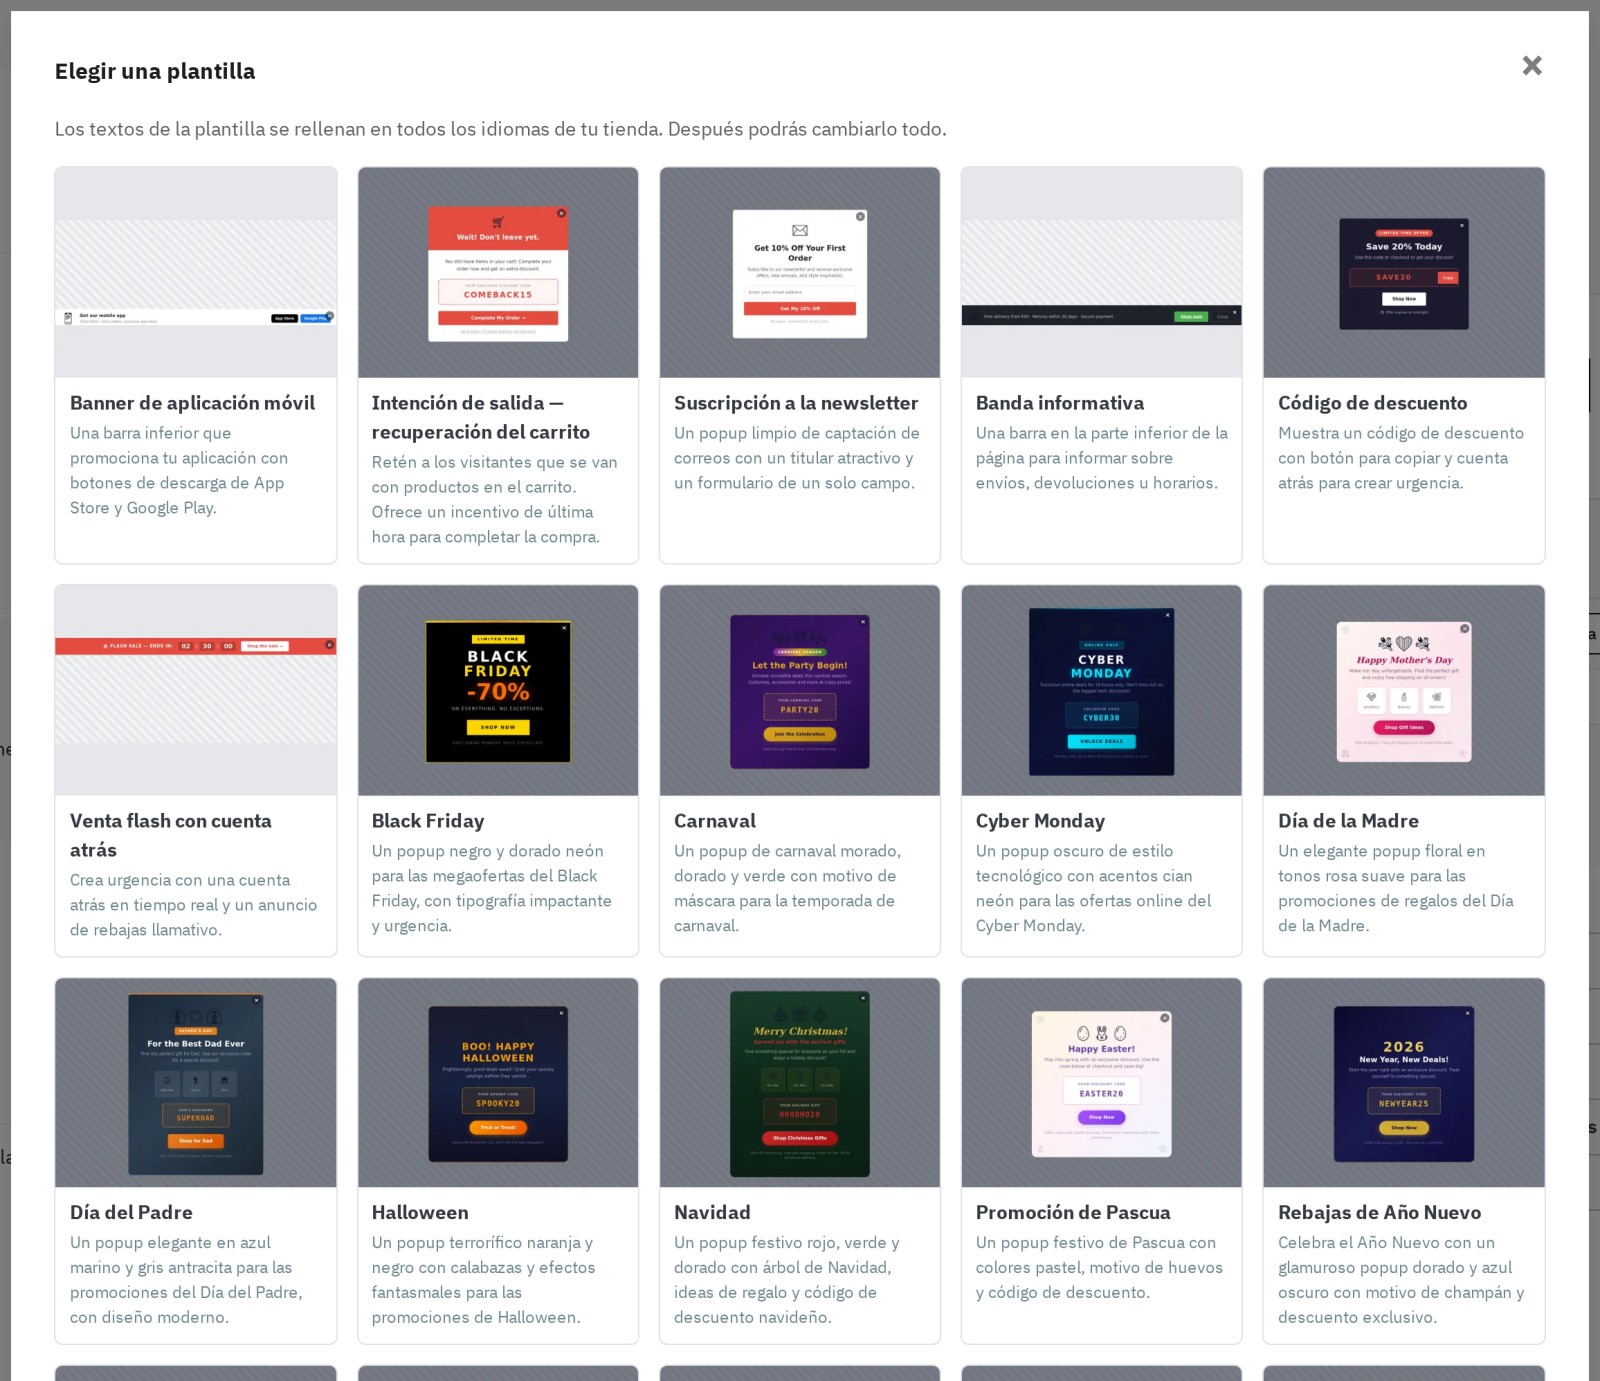Click the Cyber Monday title text

tap(1040, 821)
